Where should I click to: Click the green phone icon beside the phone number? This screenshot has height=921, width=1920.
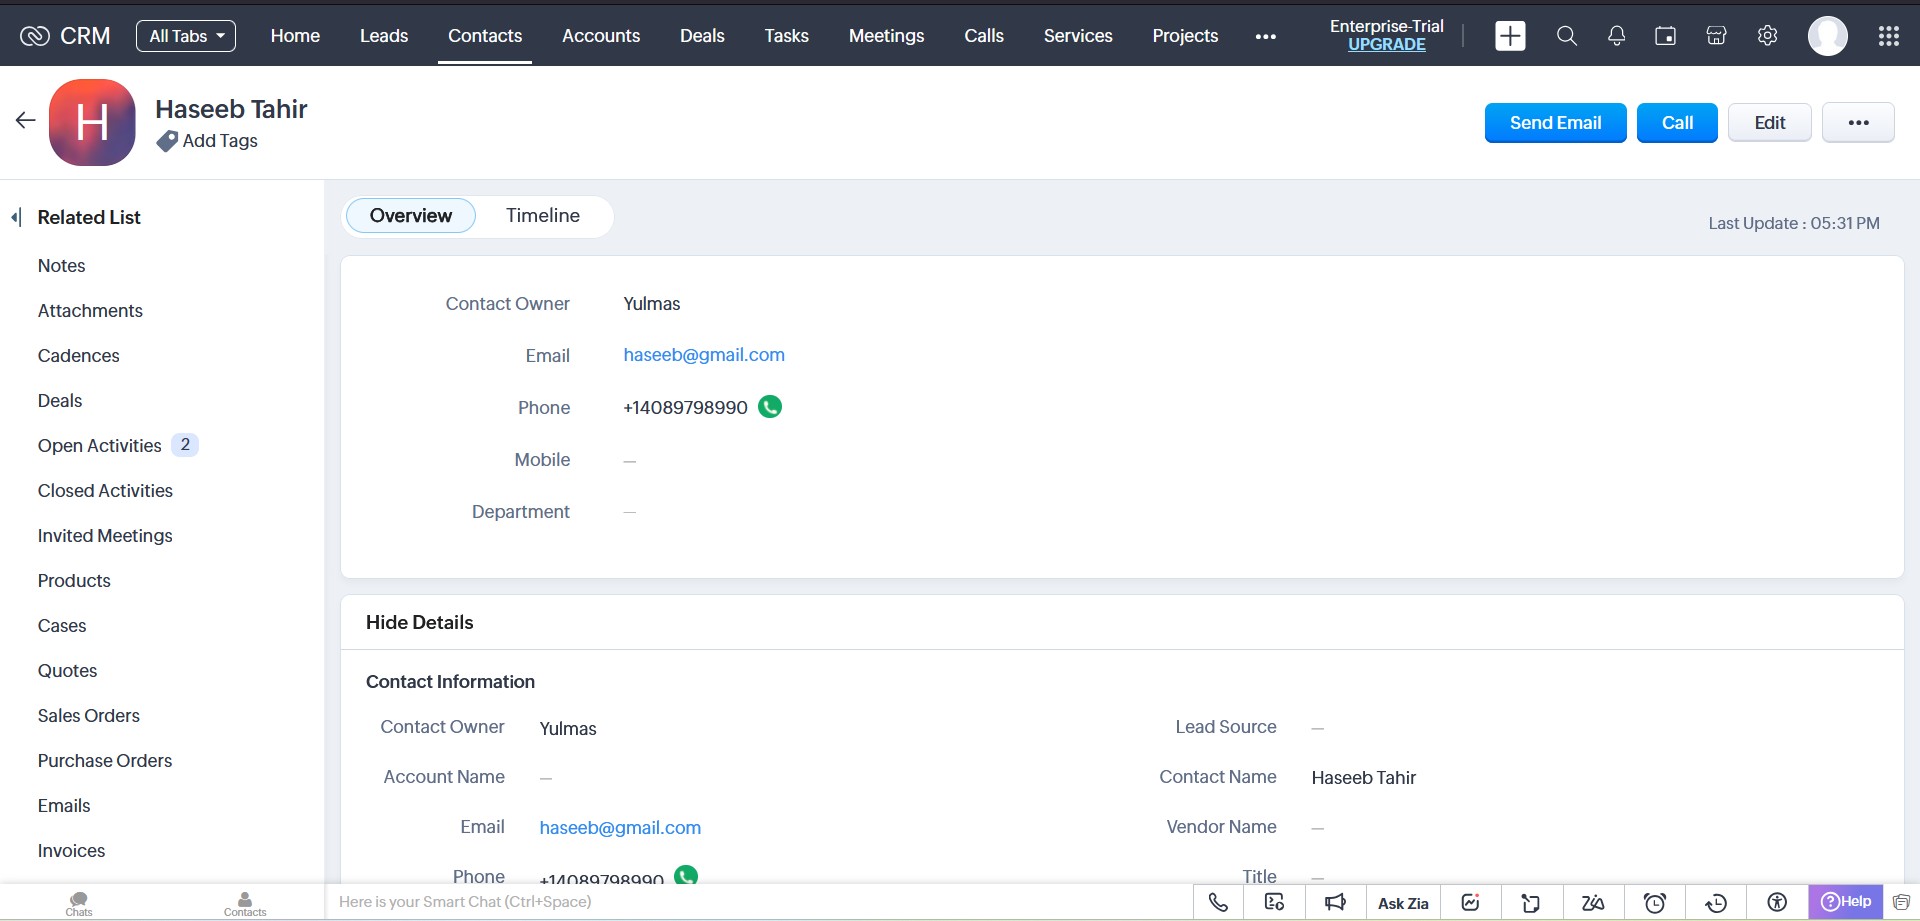pos(770,407)
